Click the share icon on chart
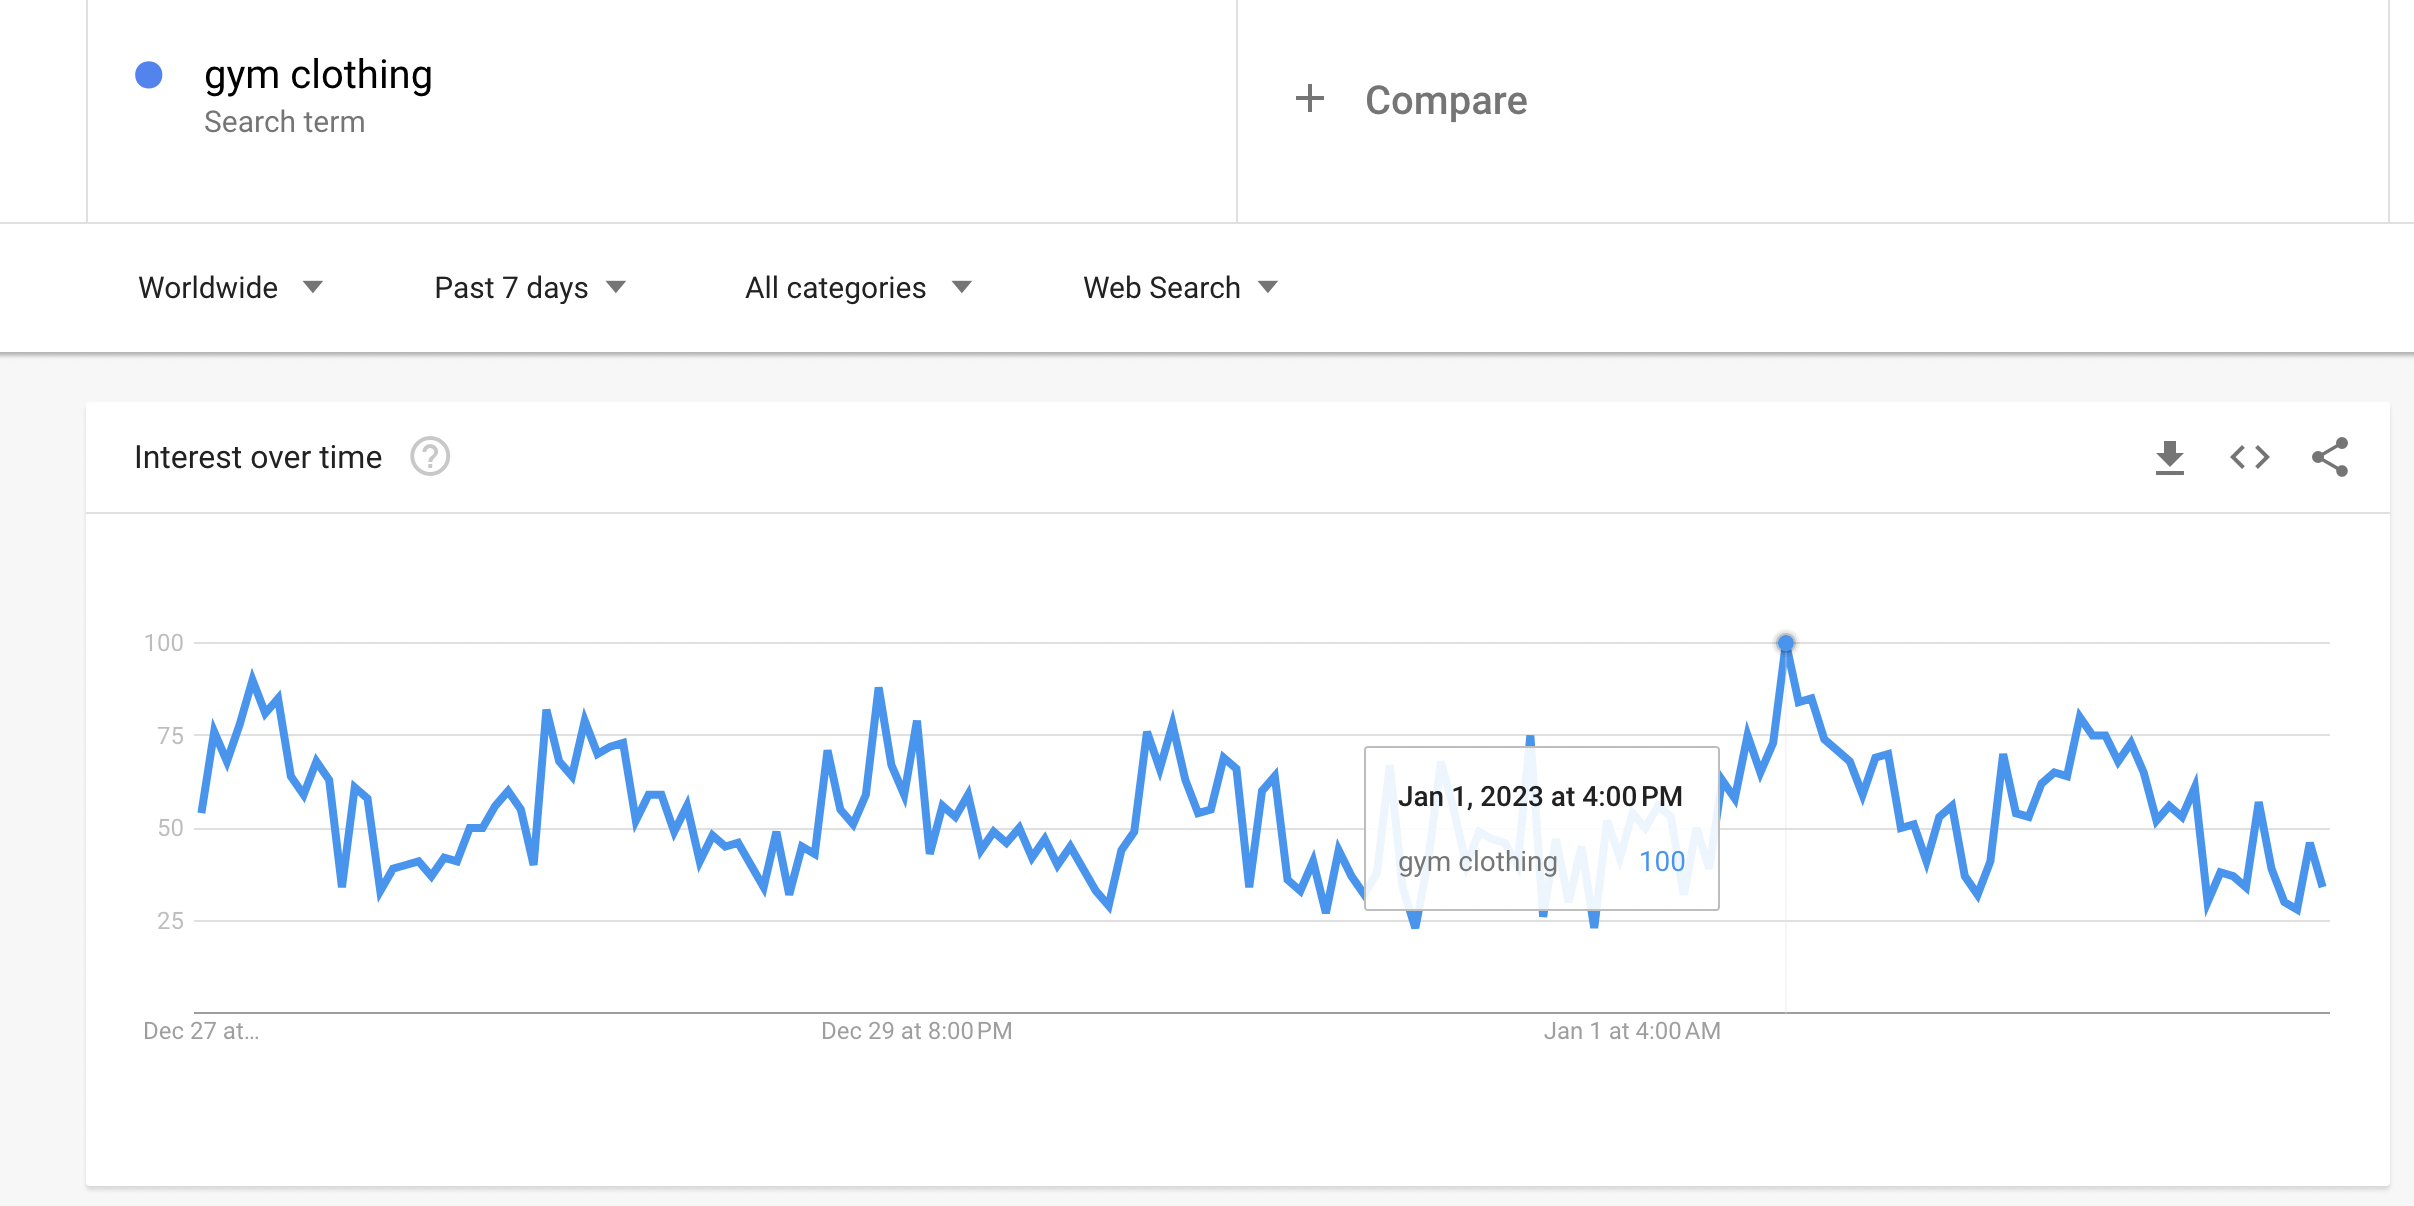The width and height of the screenshot is (2414, 1206). click(x=2329, y=458)
